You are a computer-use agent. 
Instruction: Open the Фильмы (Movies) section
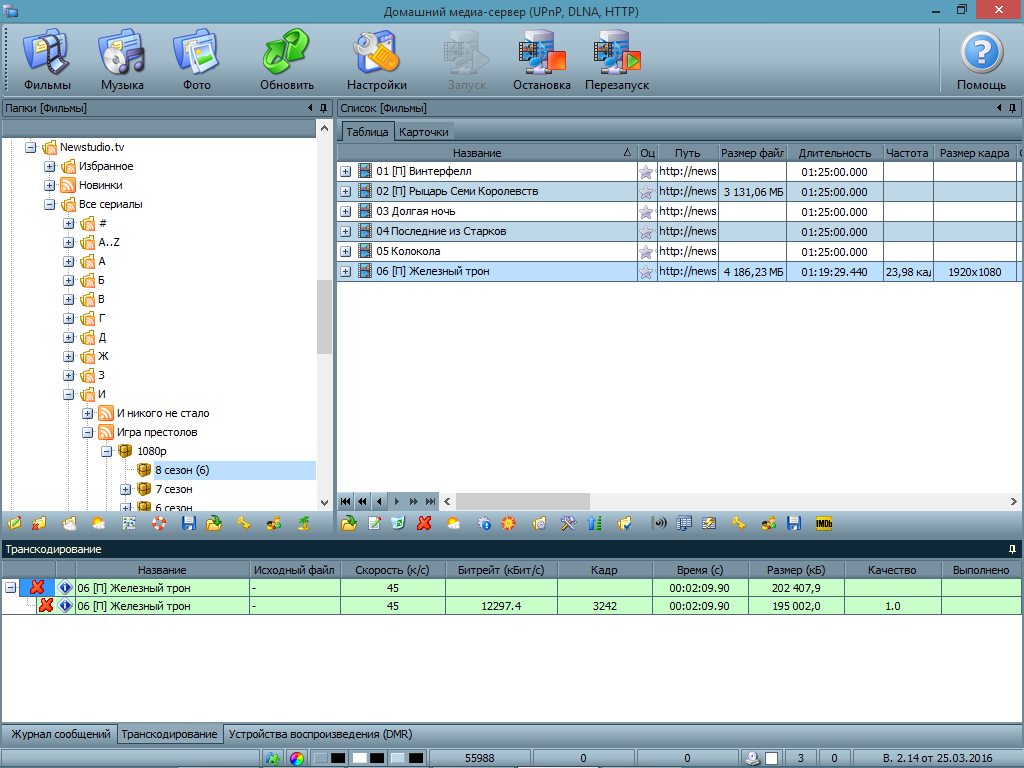click(x=47, y=60)
